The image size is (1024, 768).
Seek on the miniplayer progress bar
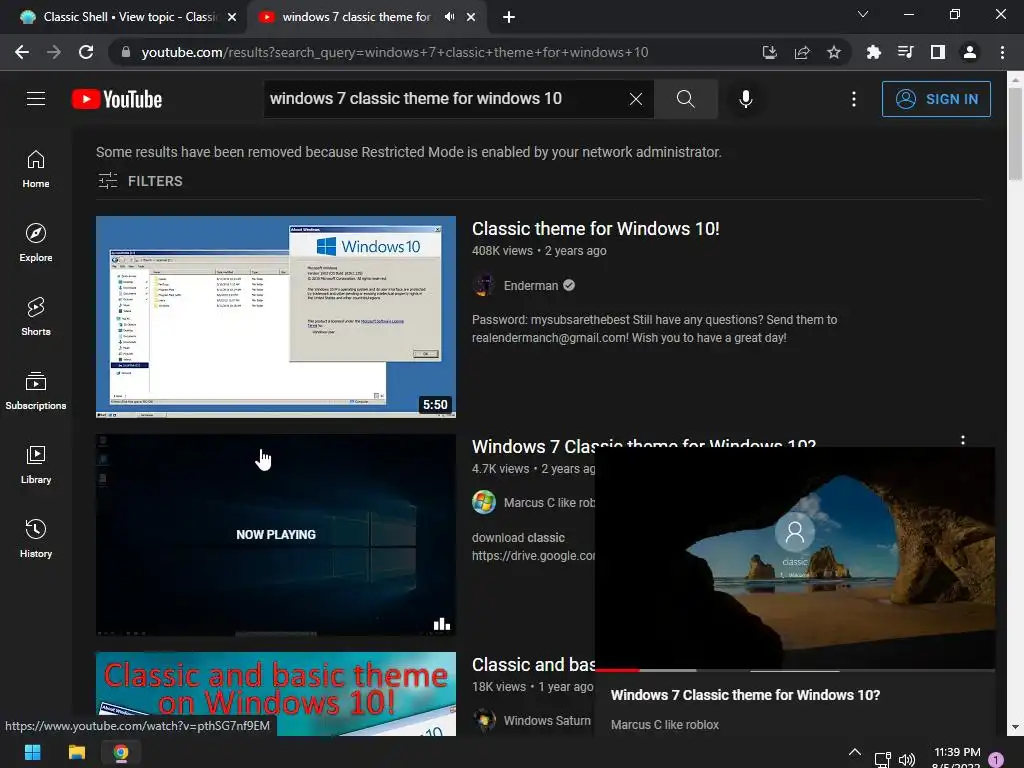tap(795, 670)
